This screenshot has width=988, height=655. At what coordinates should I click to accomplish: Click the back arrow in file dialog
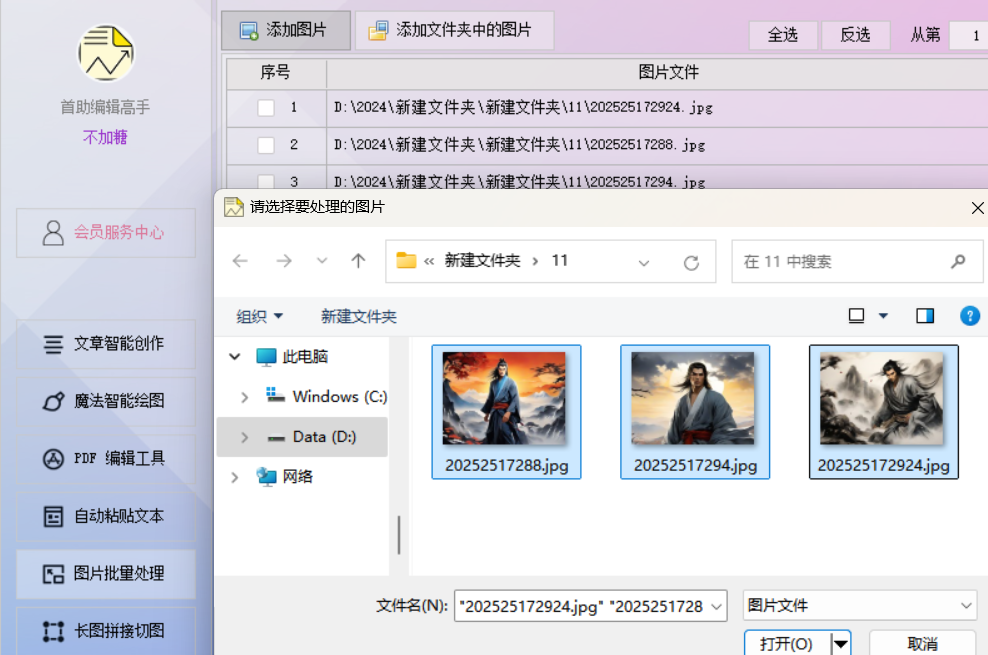point(240,261)
